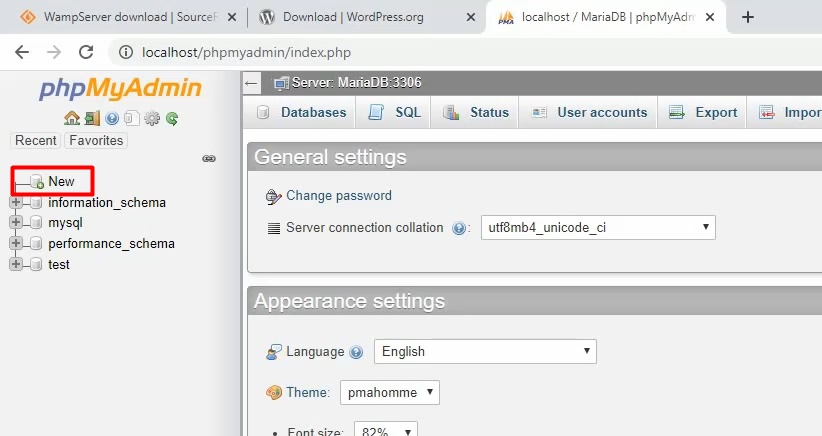The image size is (822, 436).
Task: Click the Change password link
Action: (339, 195)
